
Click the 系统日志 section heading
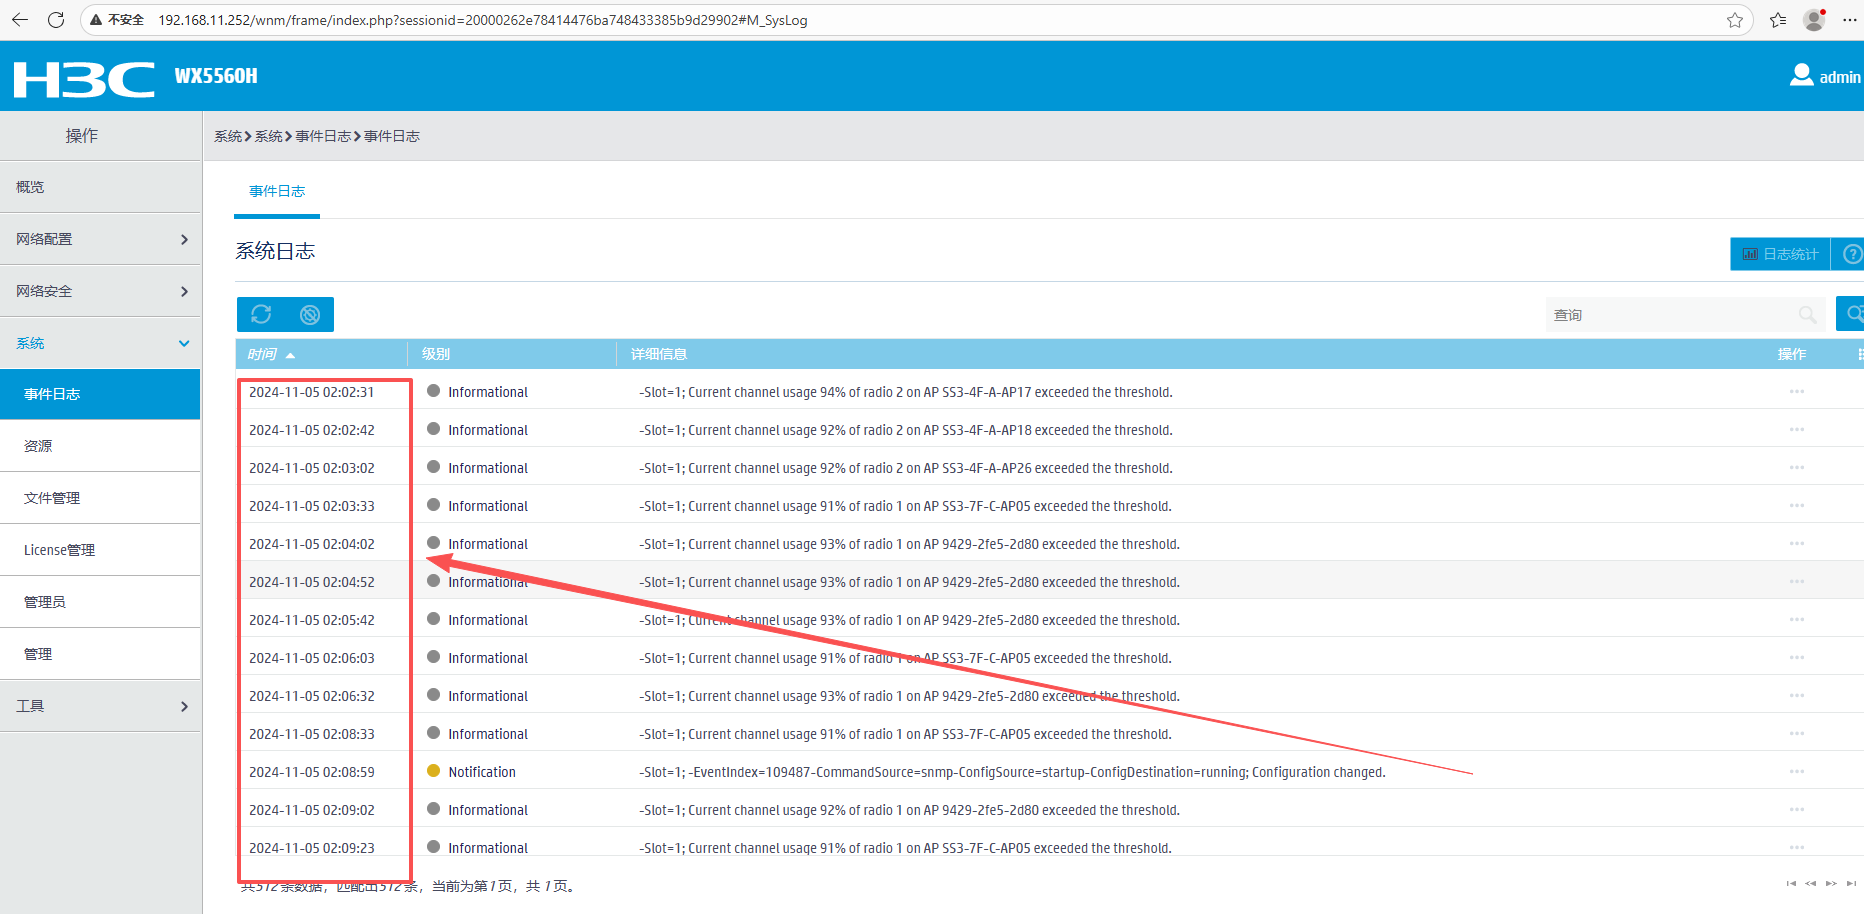tap(275, 251)
